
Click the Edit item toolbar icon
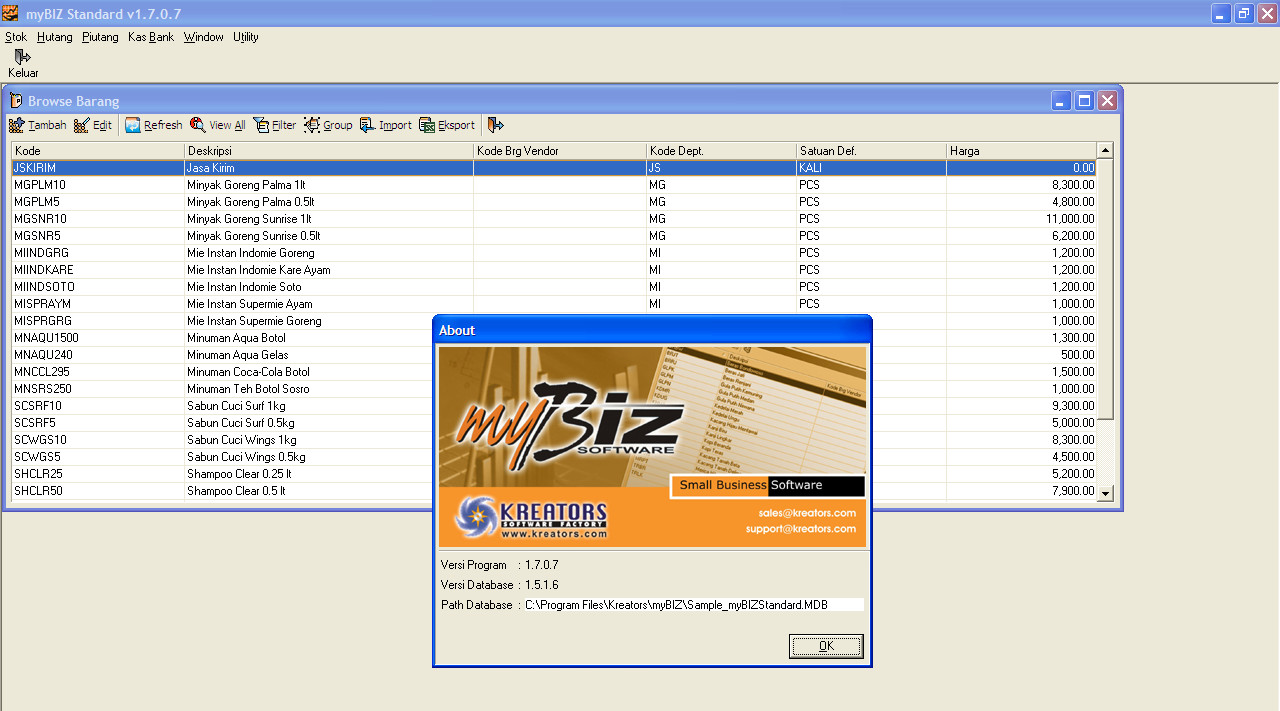click(82, 125)
